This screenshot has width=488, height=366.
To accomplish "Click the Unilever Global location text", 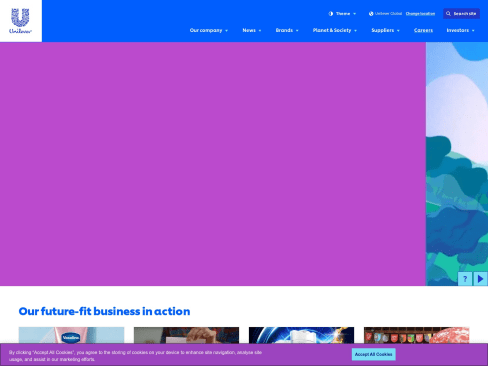I will coord(388,14).
